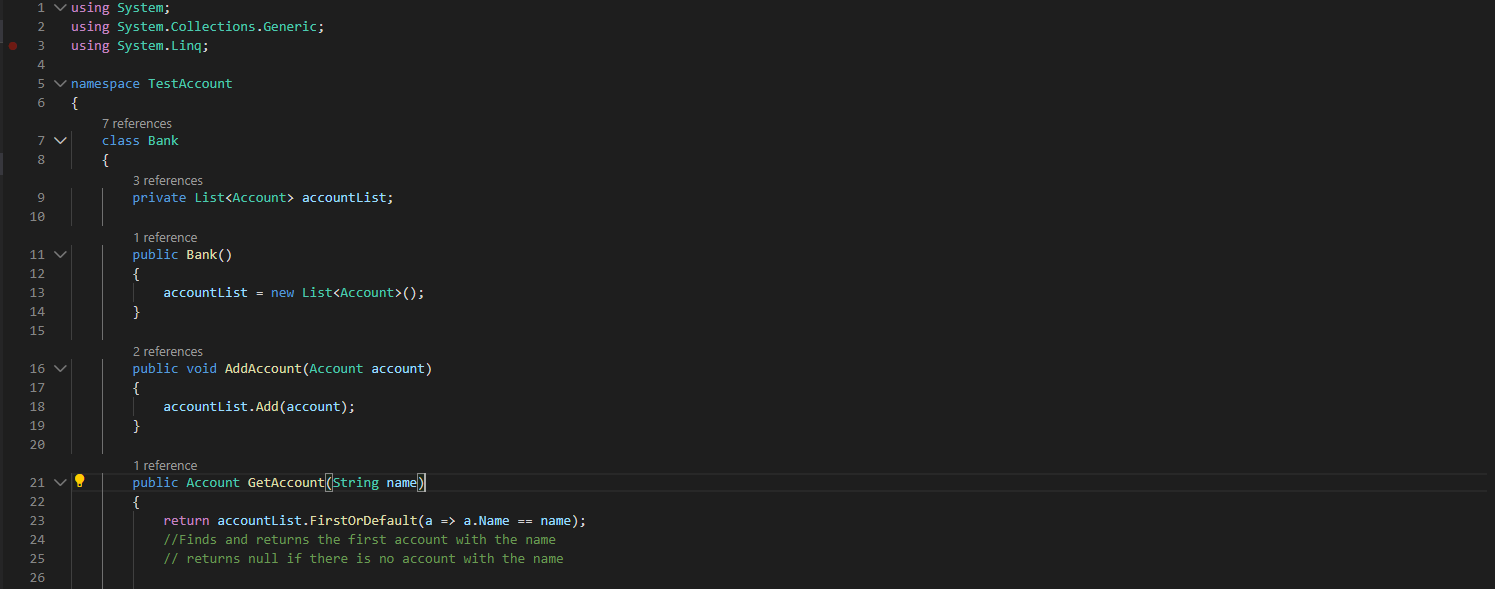The image size is (1495, 589).
Task: Click 'new' keyword on line 13
Action: coord(282,293)
